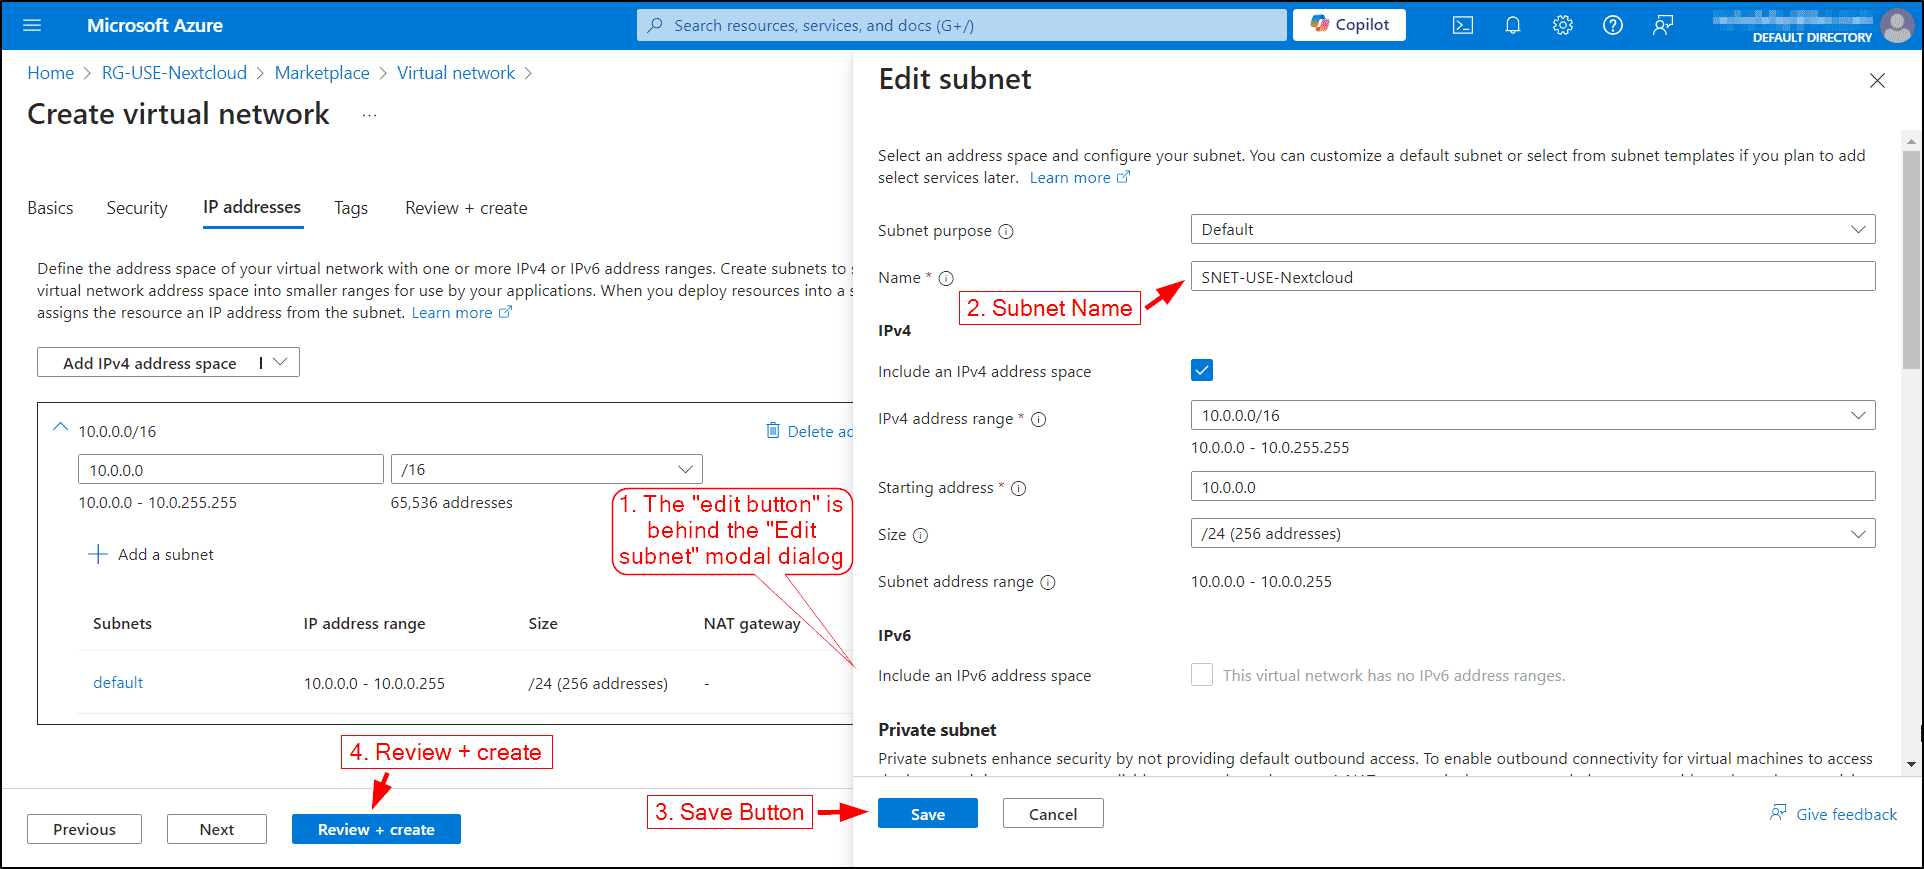Click the search resources box
Viewport: 1924px width, 869px height.
pyautogui.click(x=962, y=25)
